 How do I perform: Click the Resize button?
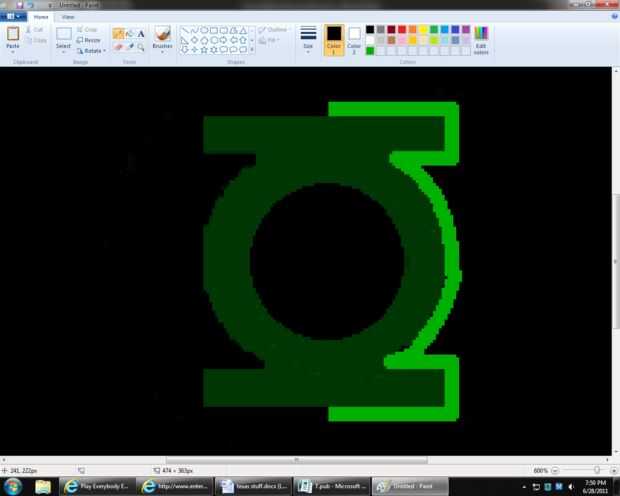[89, 40]
